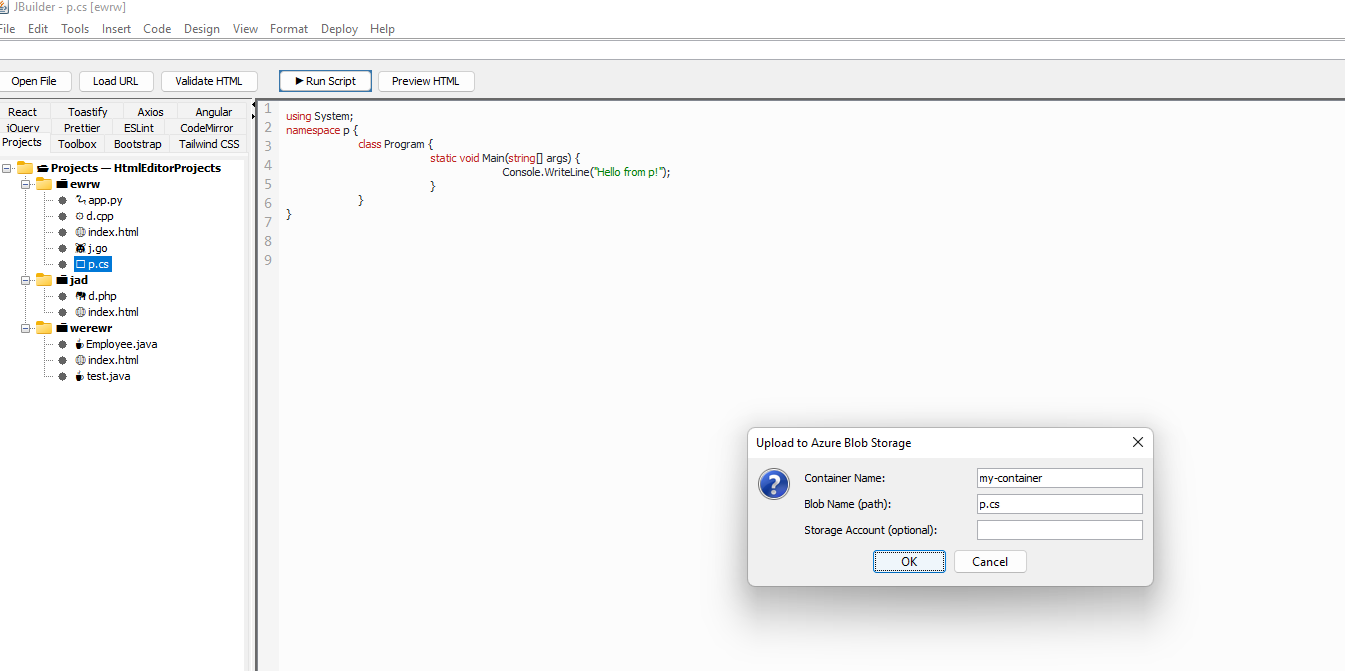Viewport: 1345px width, 671px height.
Task: Click the d.cpp gear file icon
Action: pos(80,216)
